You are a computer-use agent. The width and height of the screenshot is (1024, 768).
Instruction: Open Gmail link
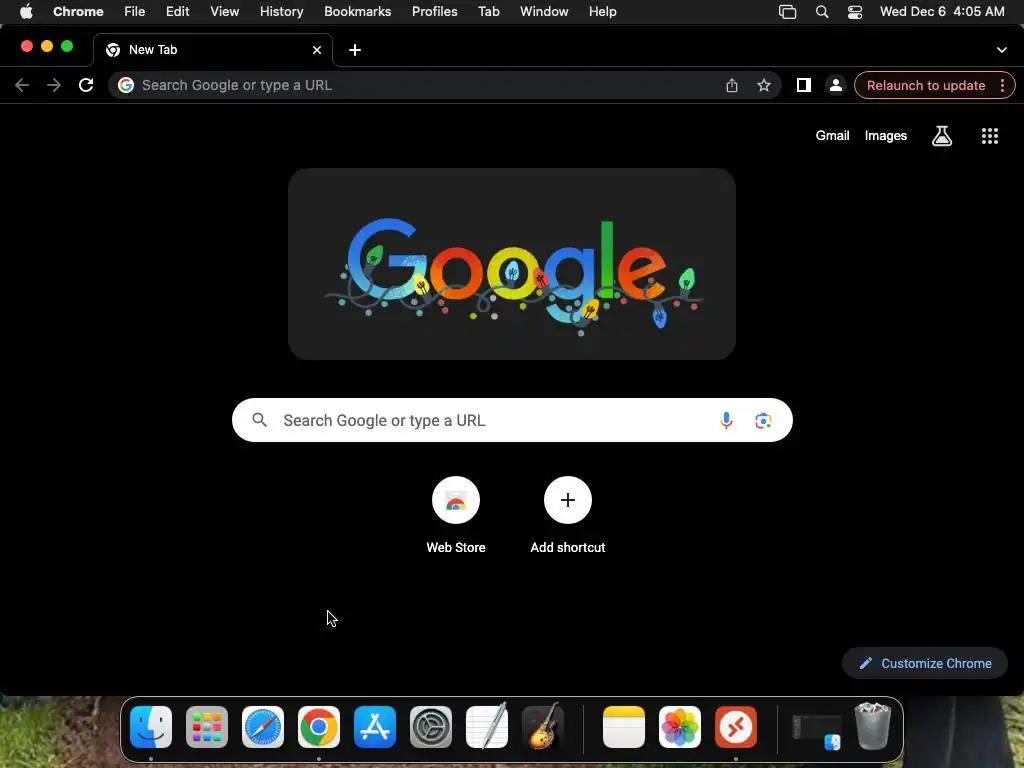coord(832,136)
